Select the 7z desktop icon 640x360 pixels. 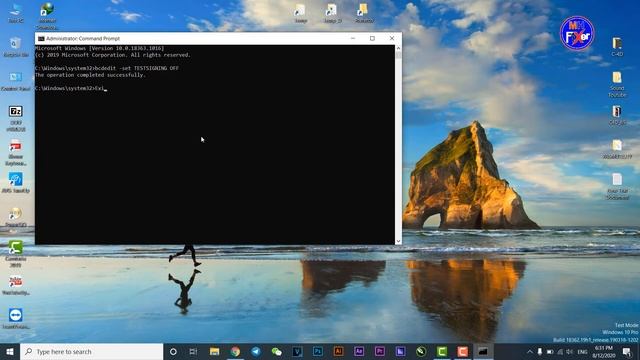[x=16, y=118]
